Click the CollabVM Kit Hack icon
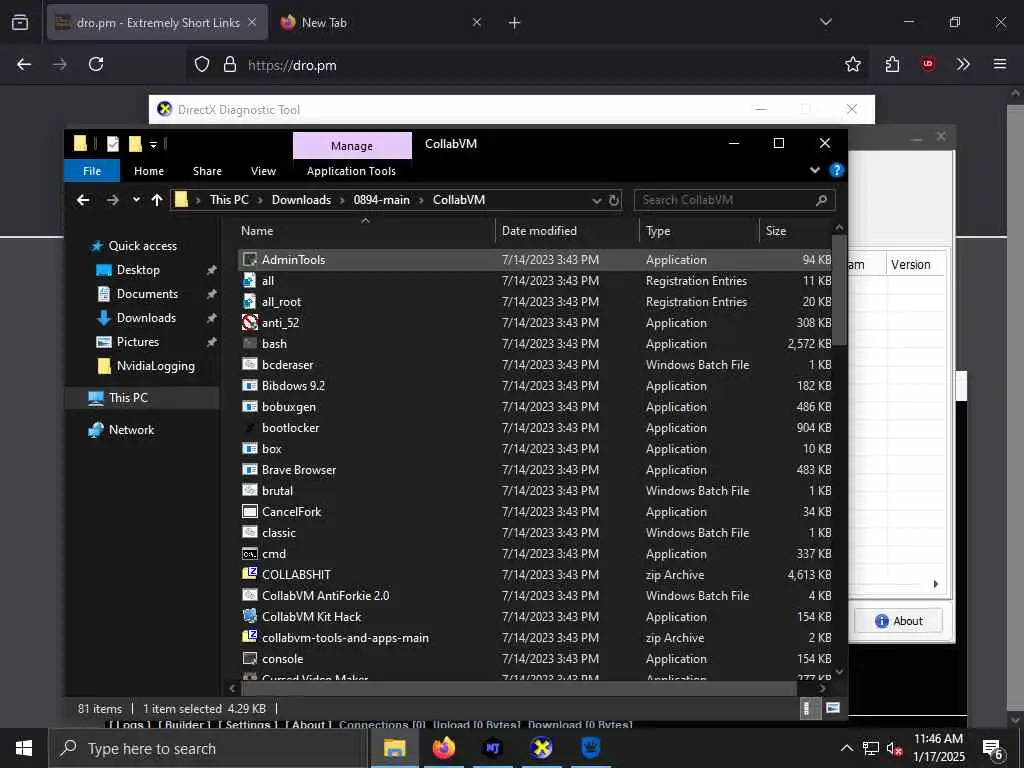Screen dimensions: 1024x768 [249, 616]
